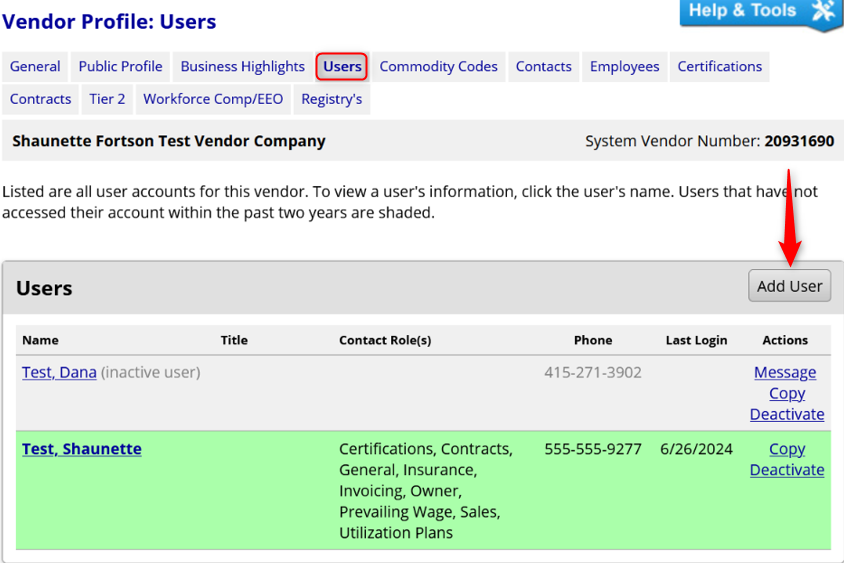Go to Workforce Comp/EEO tab
This screenshot has height=563, width=844.
pos(213,99)
